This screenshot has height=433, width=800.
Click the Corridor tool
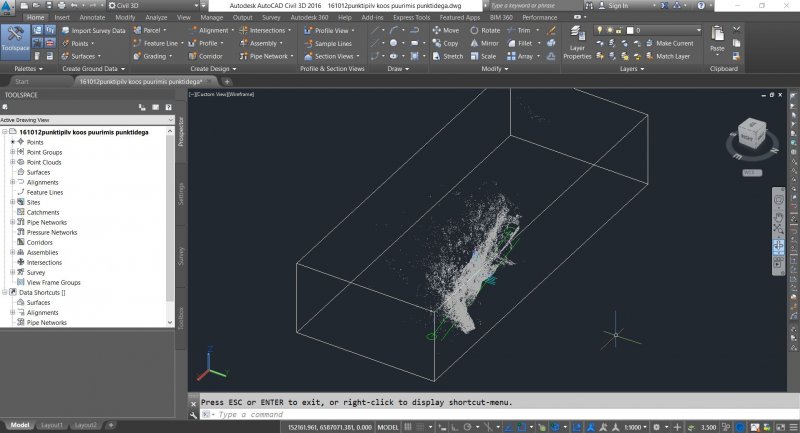click(x=206, y=56)
